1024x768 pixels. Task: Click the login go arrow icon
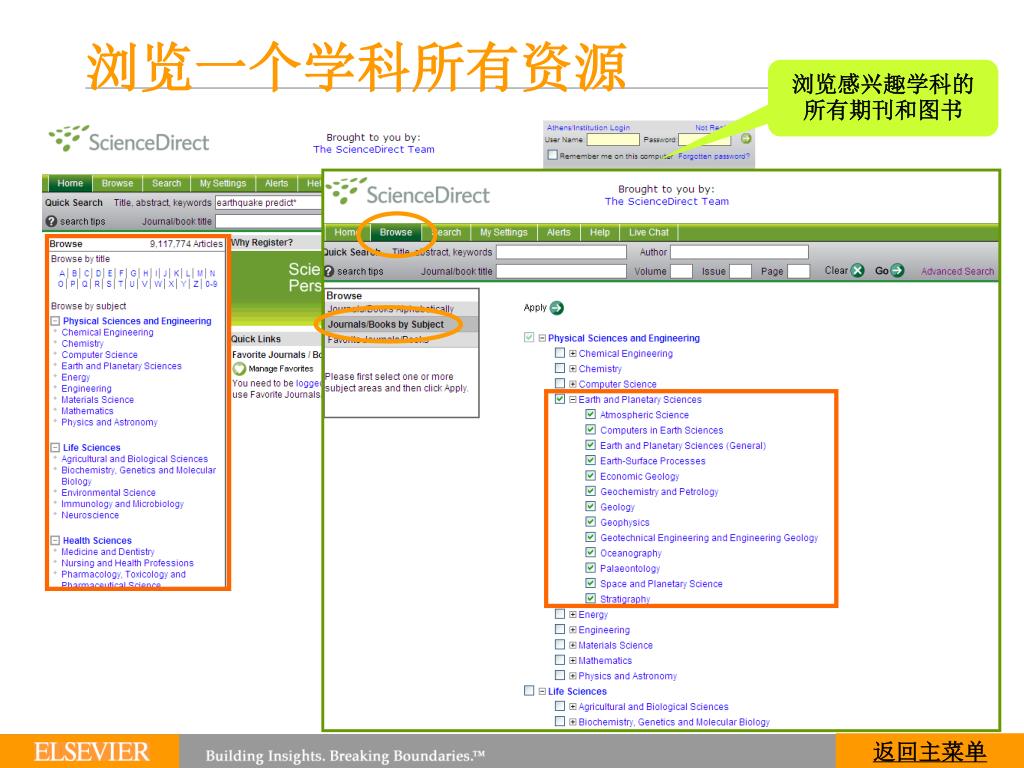coord(746,139)
